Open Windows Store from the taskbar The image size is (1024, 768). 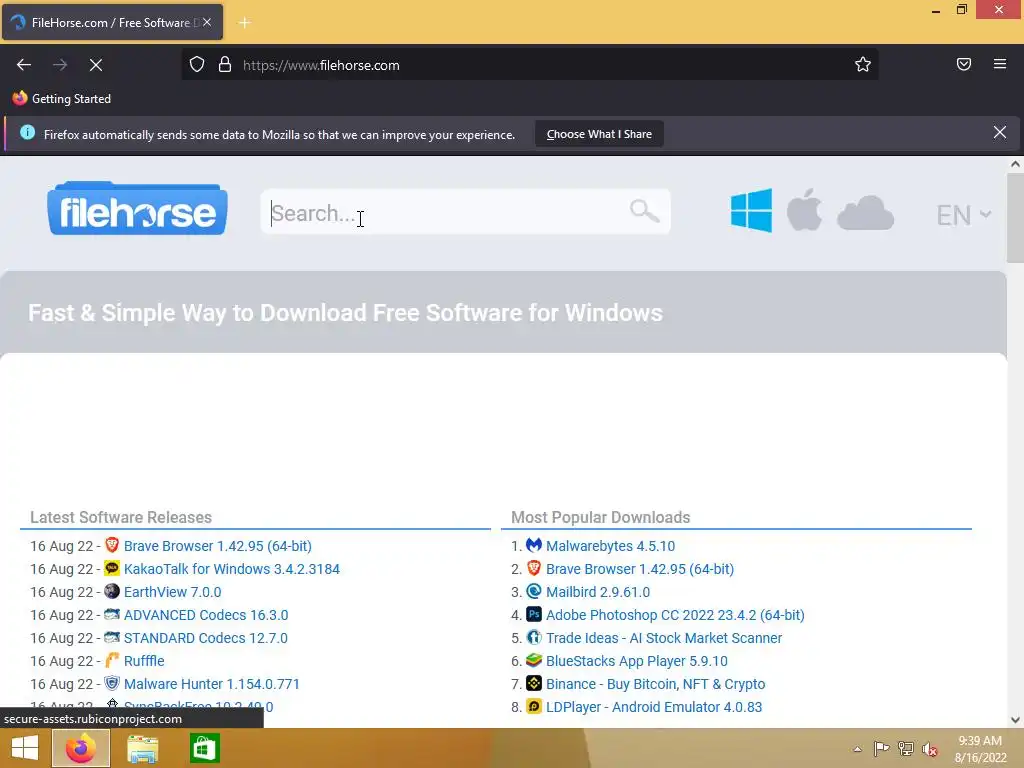204,748
